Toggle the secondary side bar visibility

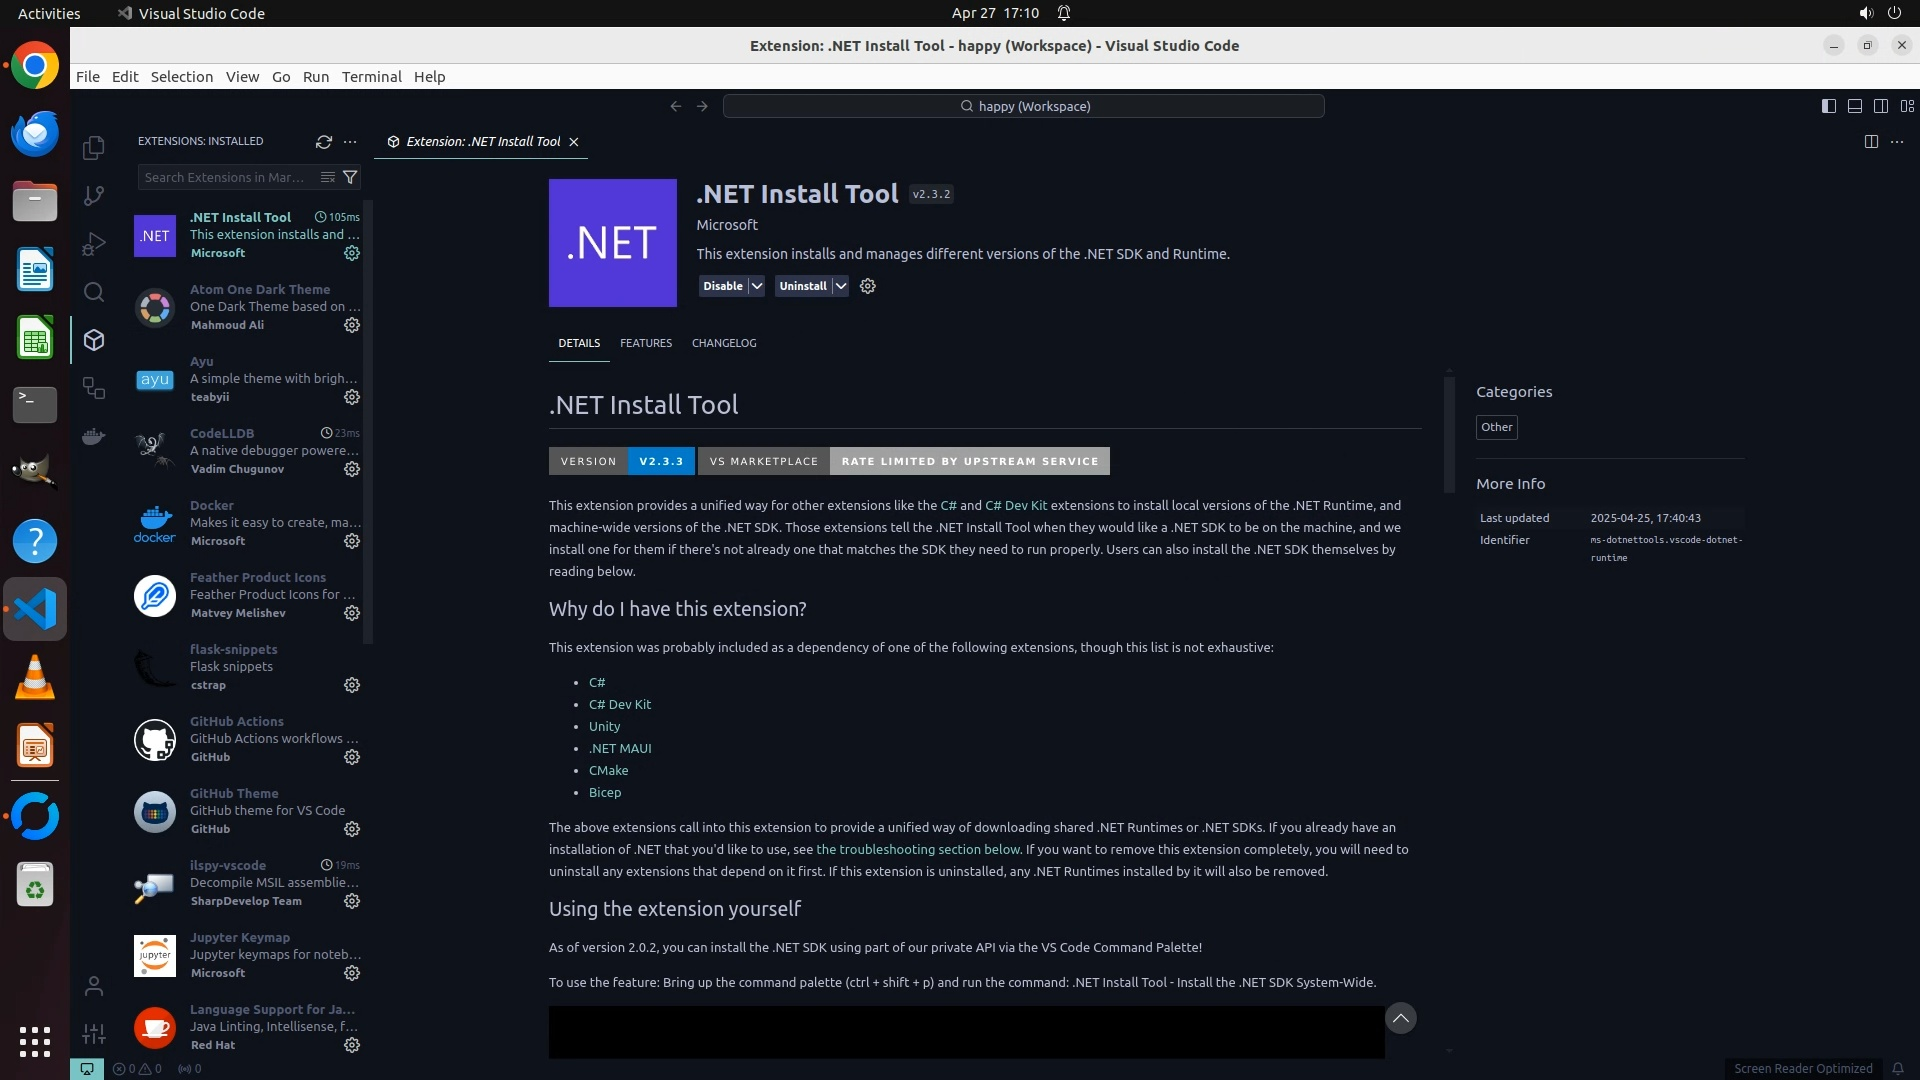pos(1881,106)
